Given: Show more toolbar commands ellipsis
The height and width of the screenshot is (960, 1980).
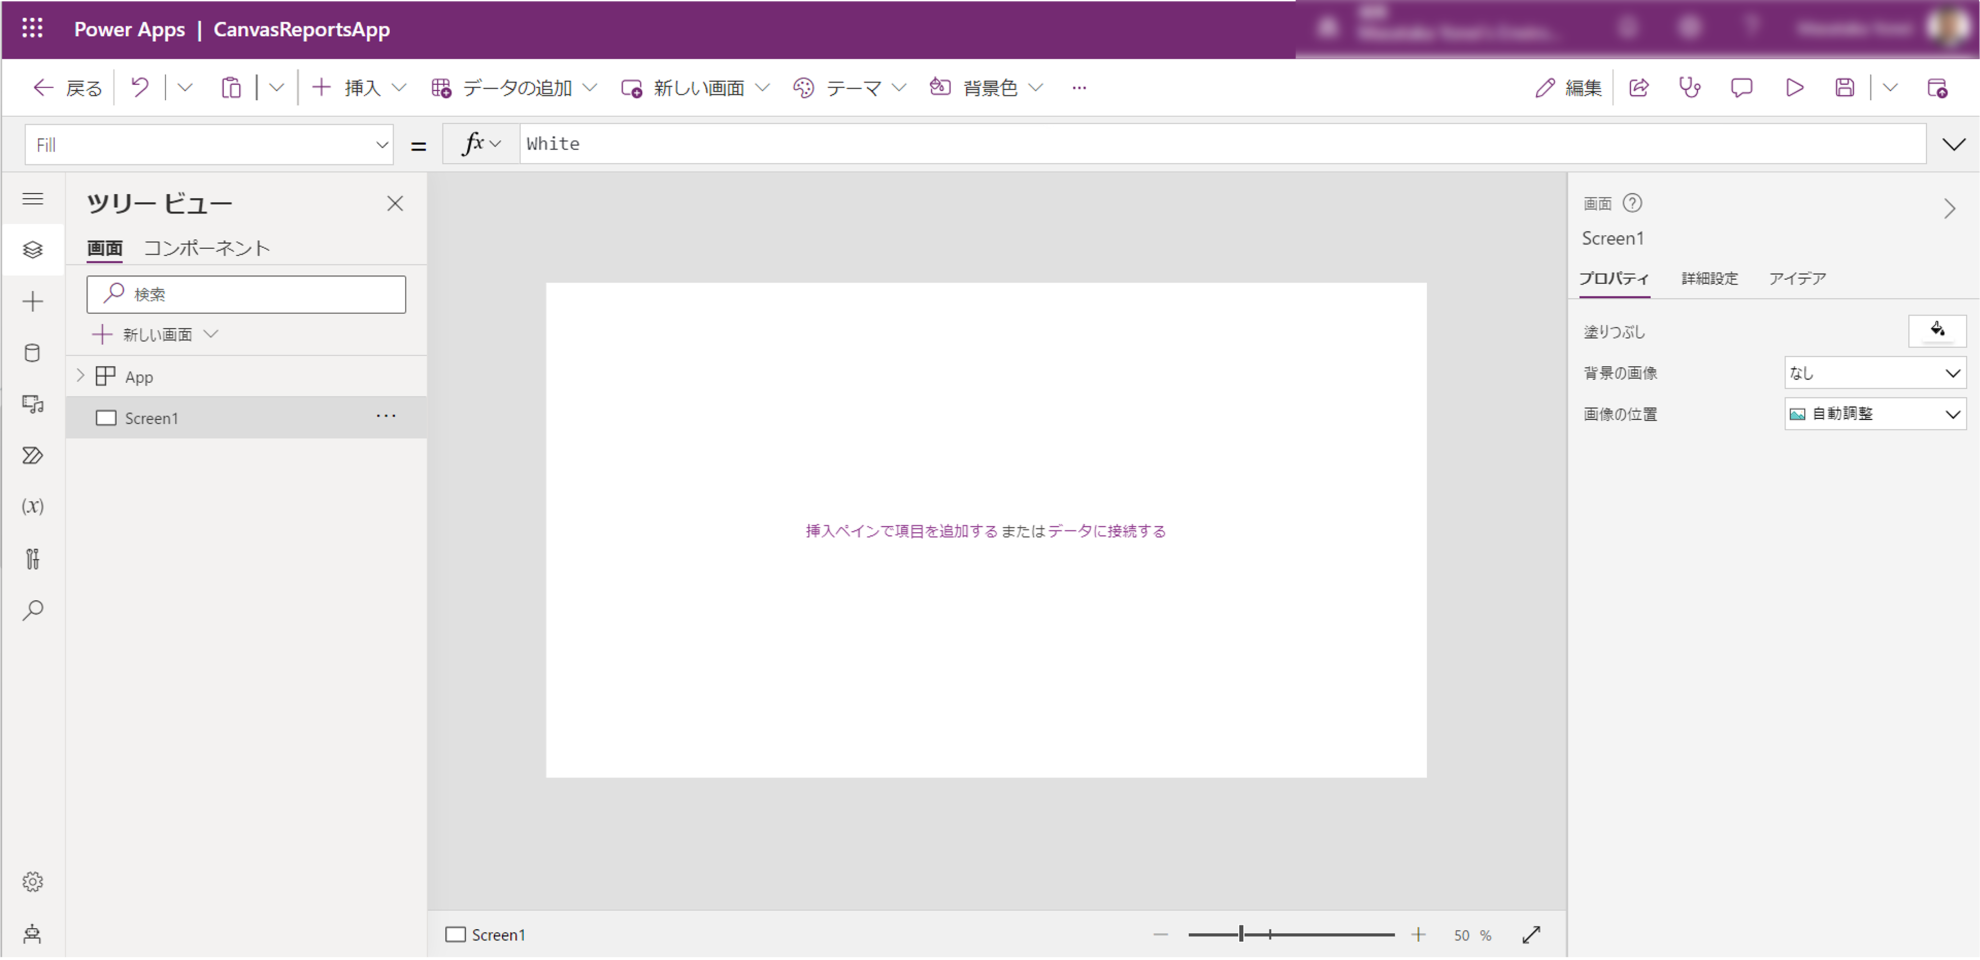Looking at the screenshot, I should coord(1079,88).
